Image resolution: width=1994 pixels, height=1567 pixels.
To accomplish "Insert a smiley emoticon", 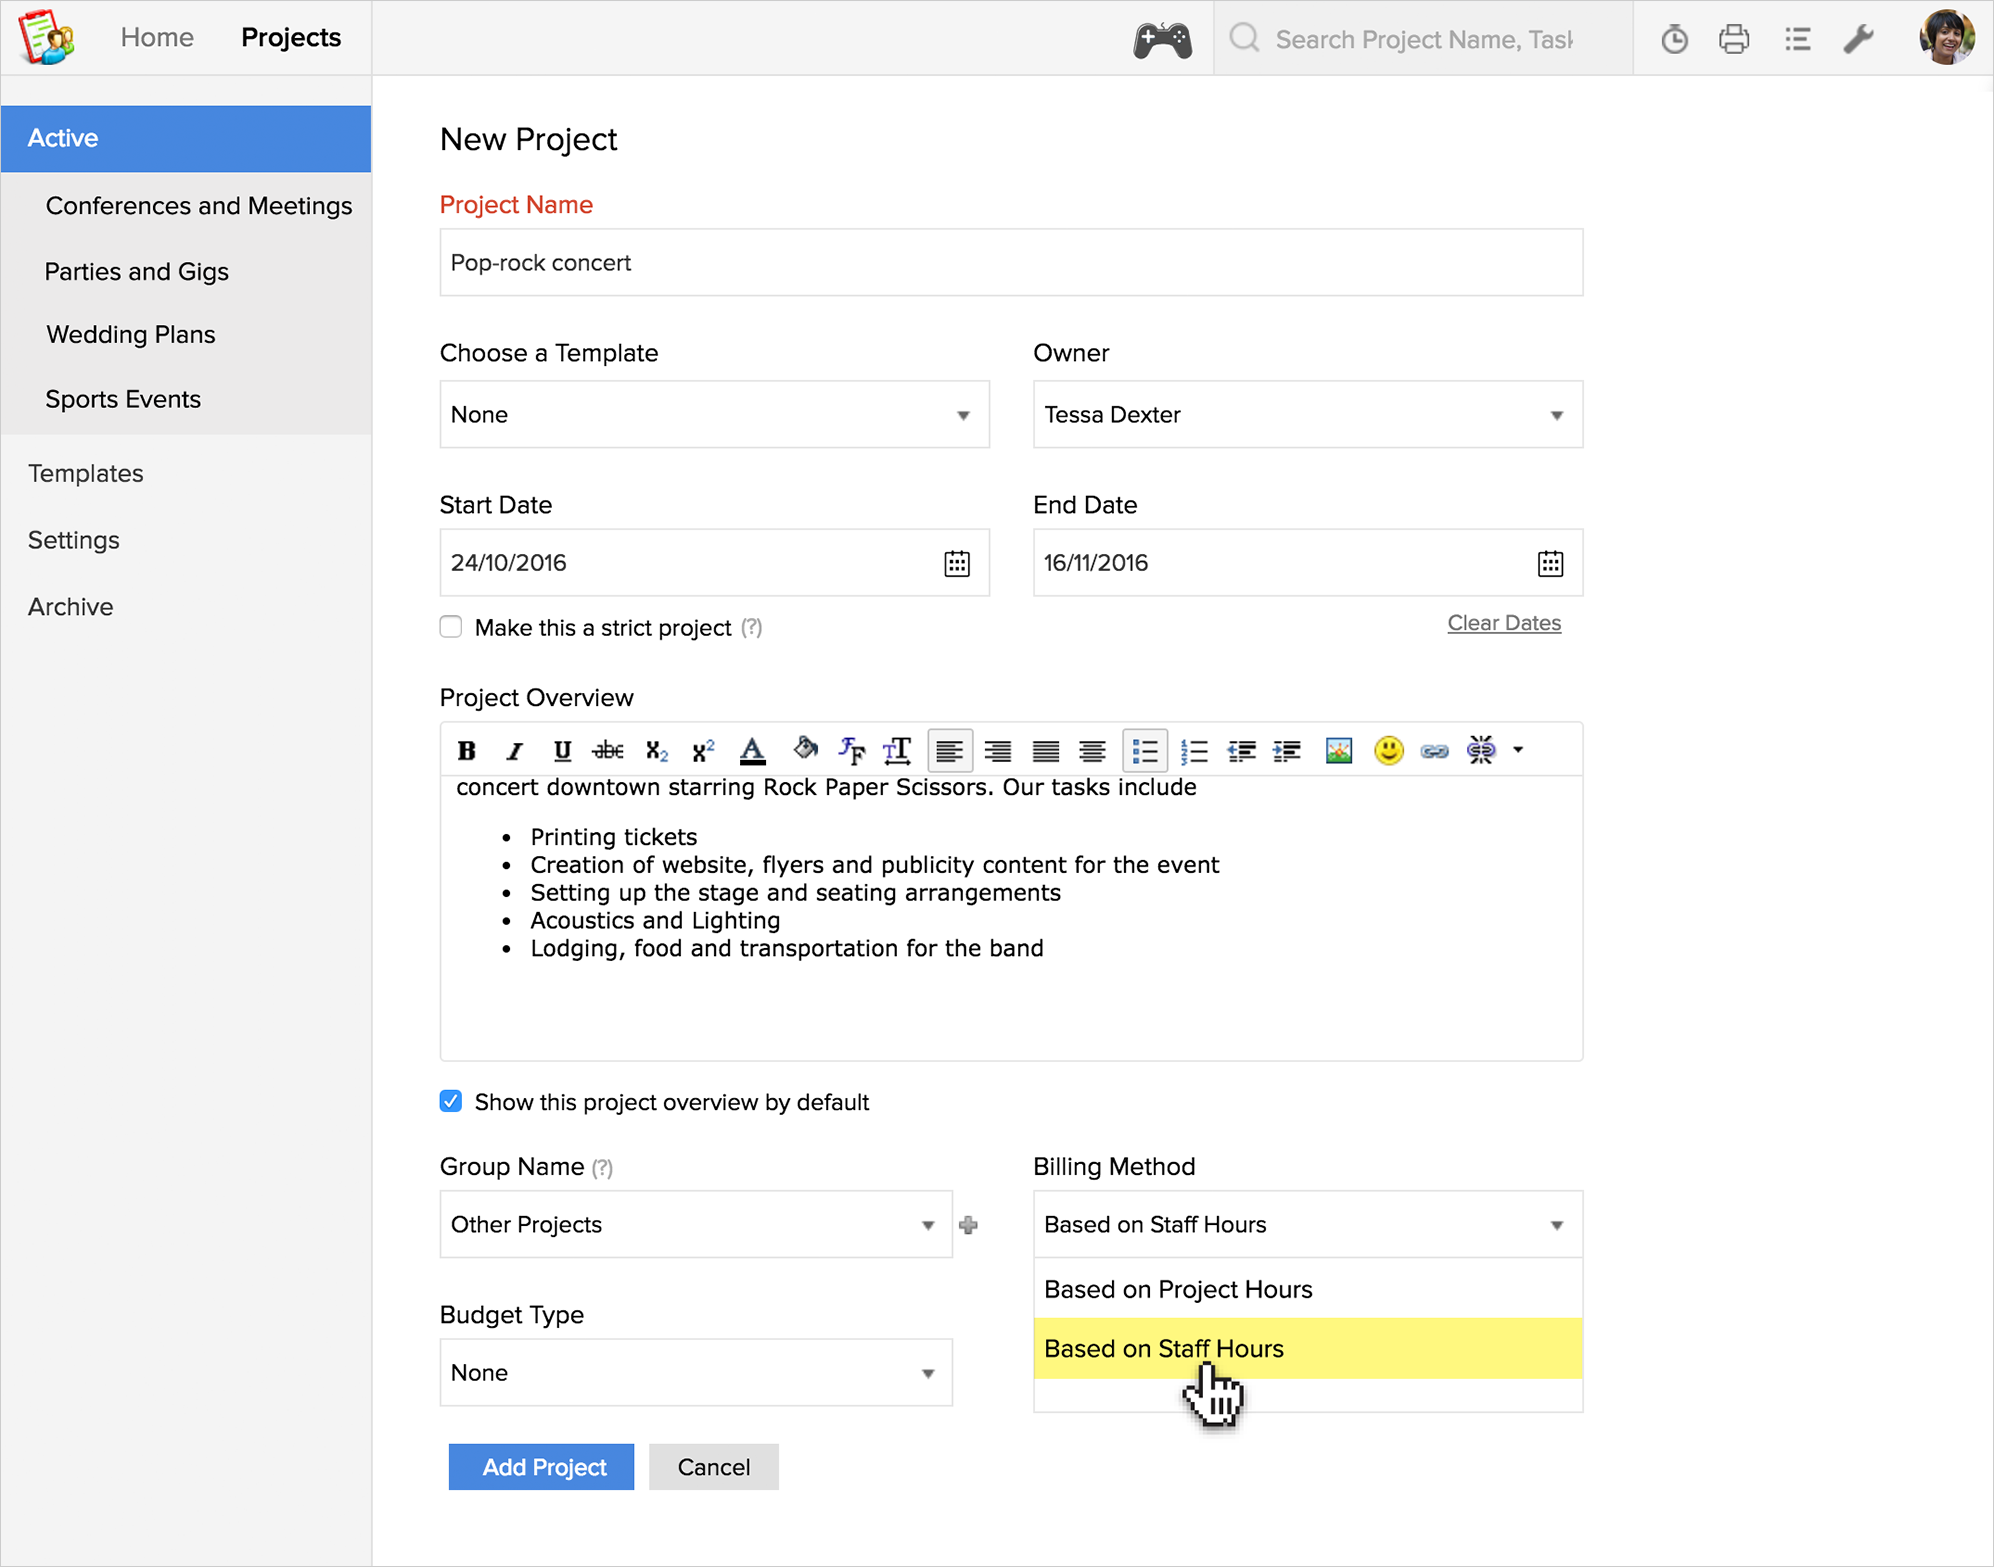I will (x=1388, y=750).
